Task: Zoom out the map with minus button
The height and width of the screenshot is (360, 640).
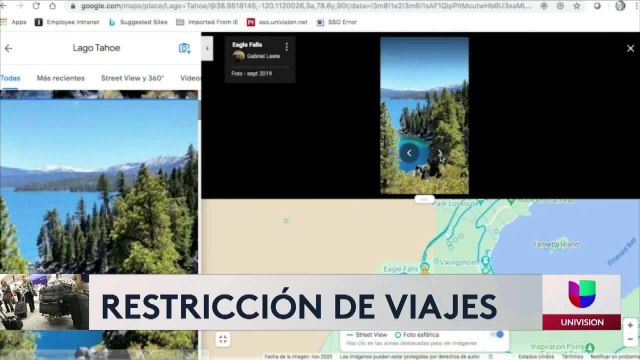Action: (x=630, y=339)
